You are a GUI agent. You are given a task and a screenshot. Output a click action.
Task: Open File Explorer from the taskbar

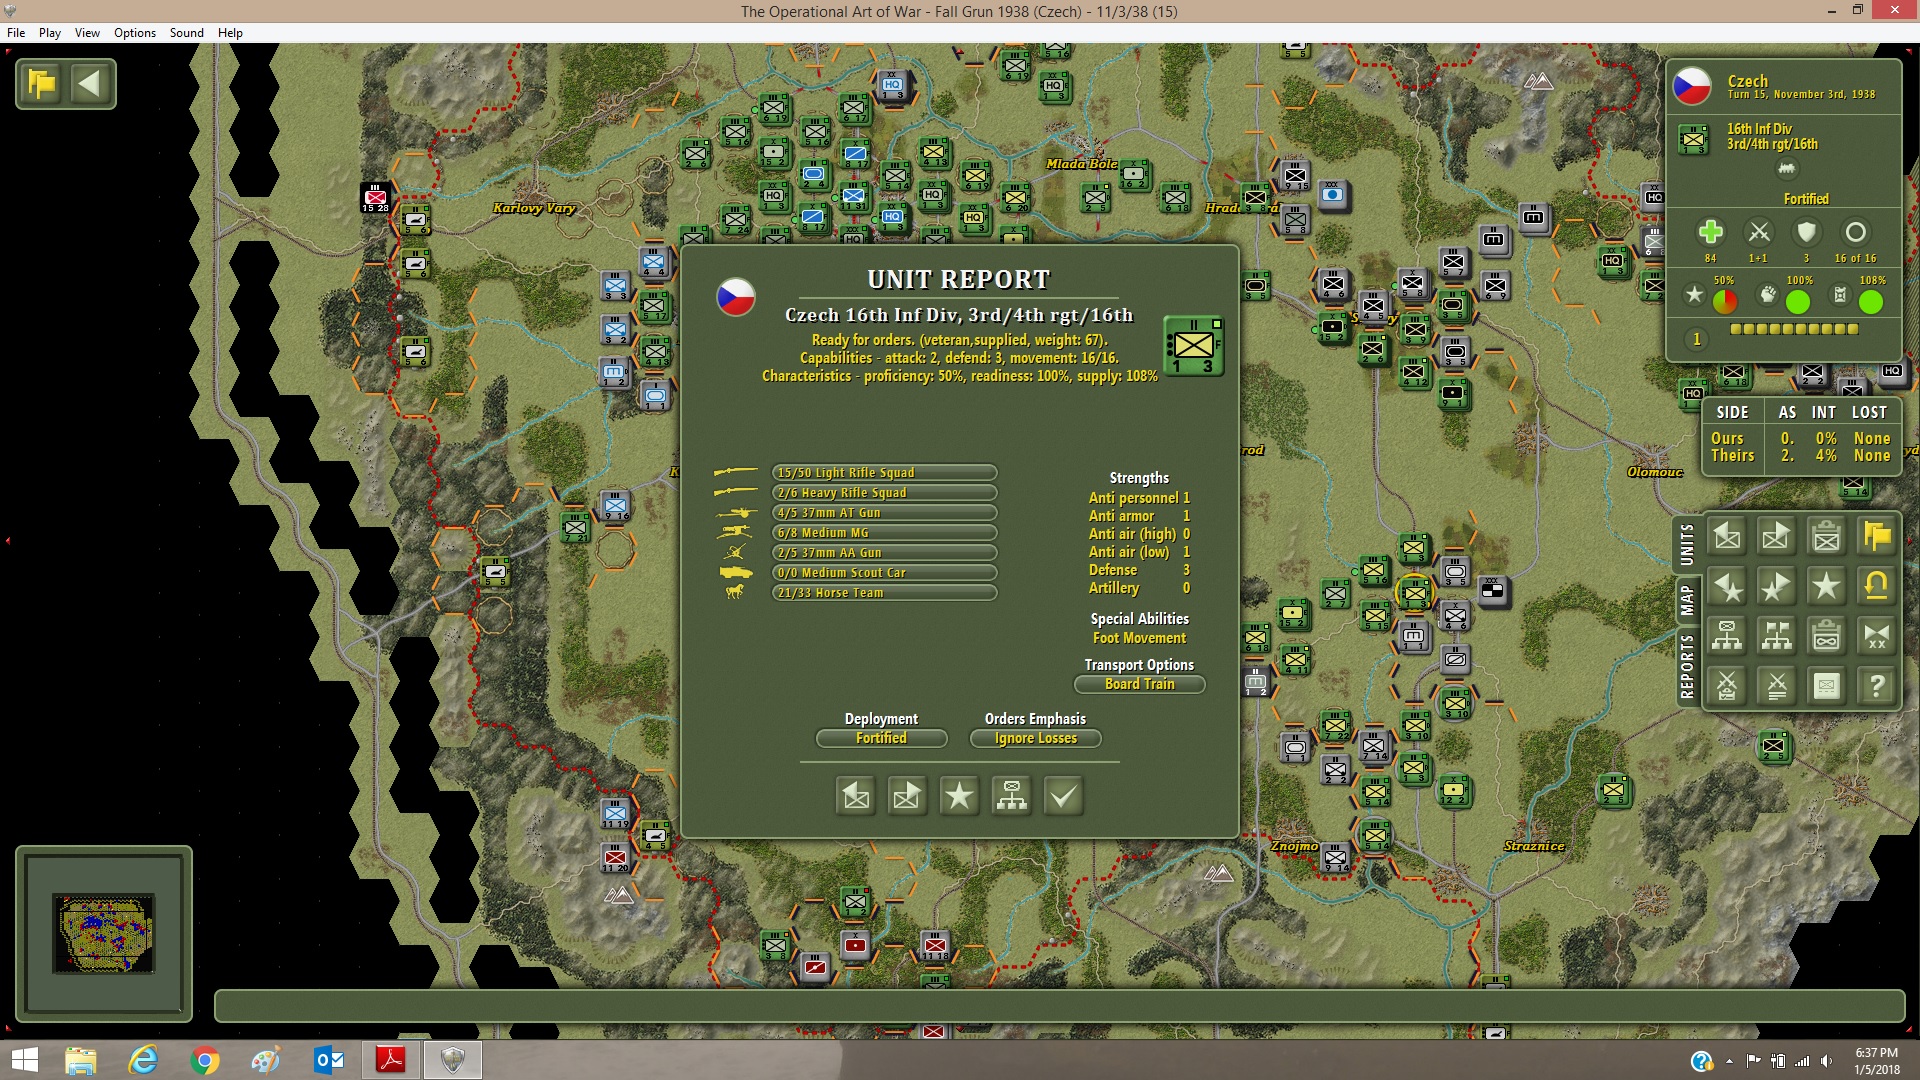[x=81, y=1060]
